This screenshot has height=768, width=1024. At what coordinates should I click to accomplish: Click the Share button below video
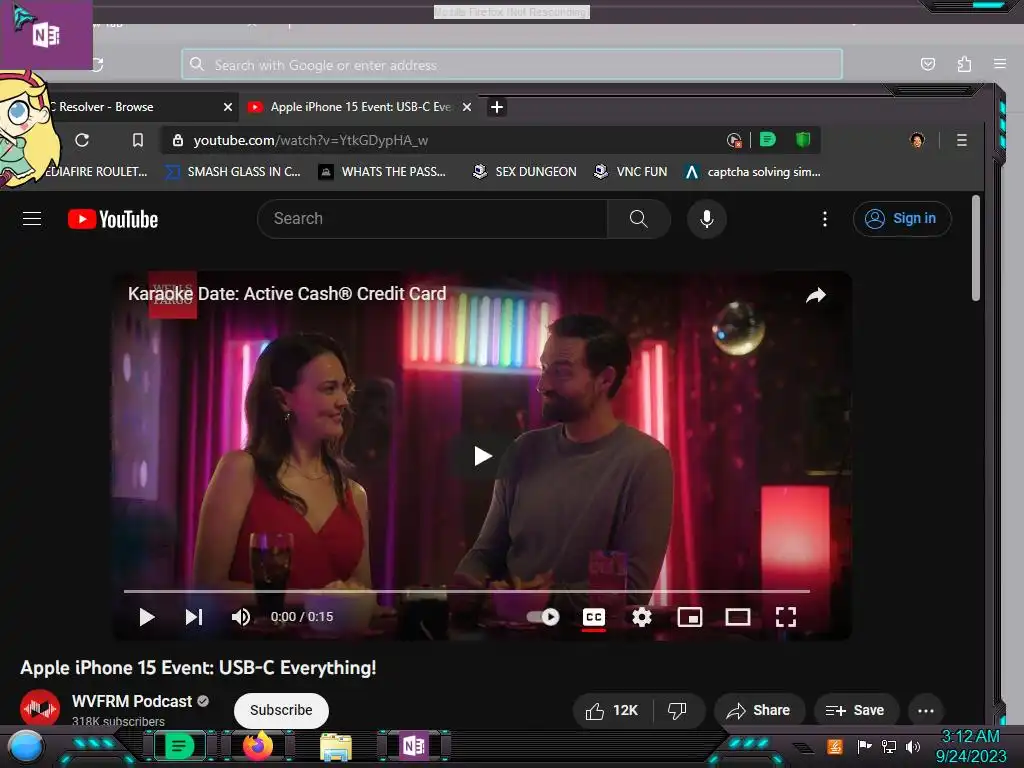759,711
